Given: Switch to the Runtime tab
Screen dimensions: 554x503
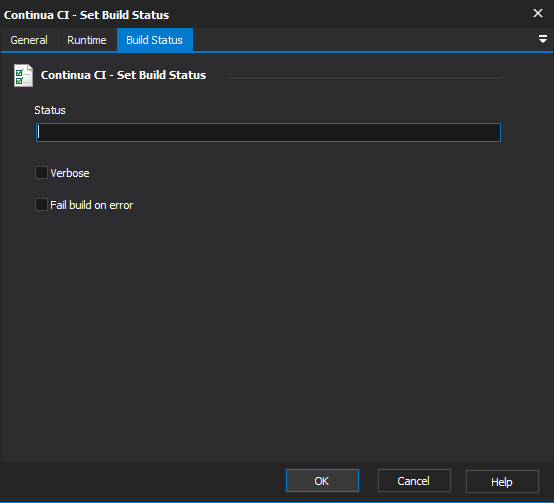Looking at the screenshot, I should [87, 40].
